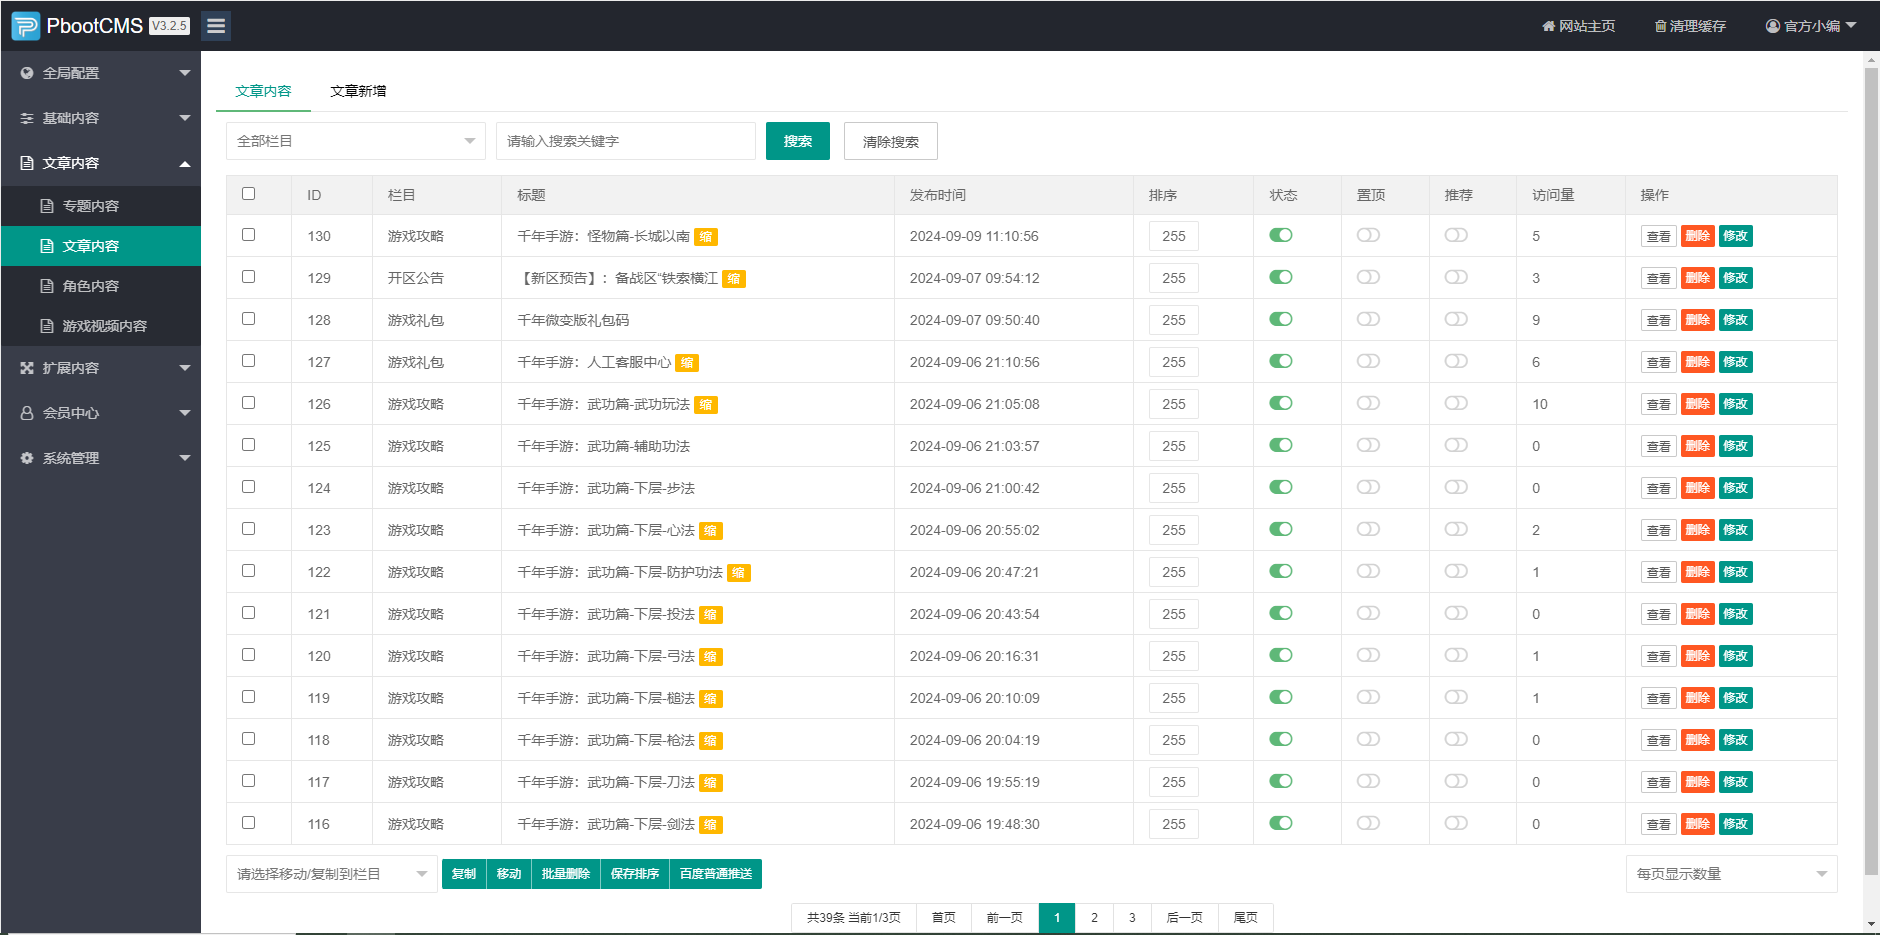Click the 缩 badge on 下层-防护功法 row
This screenshot has height=935, width=1880.
(739, 573)
